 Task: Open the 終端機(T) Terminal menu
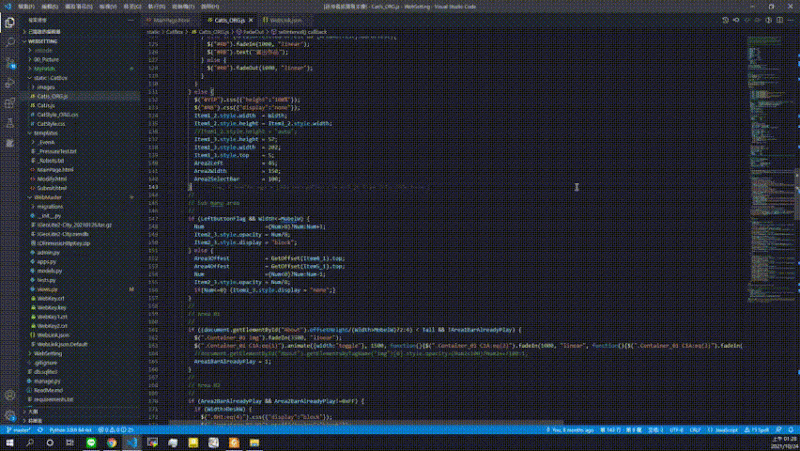pyautogui.click(x=183, y=7)
